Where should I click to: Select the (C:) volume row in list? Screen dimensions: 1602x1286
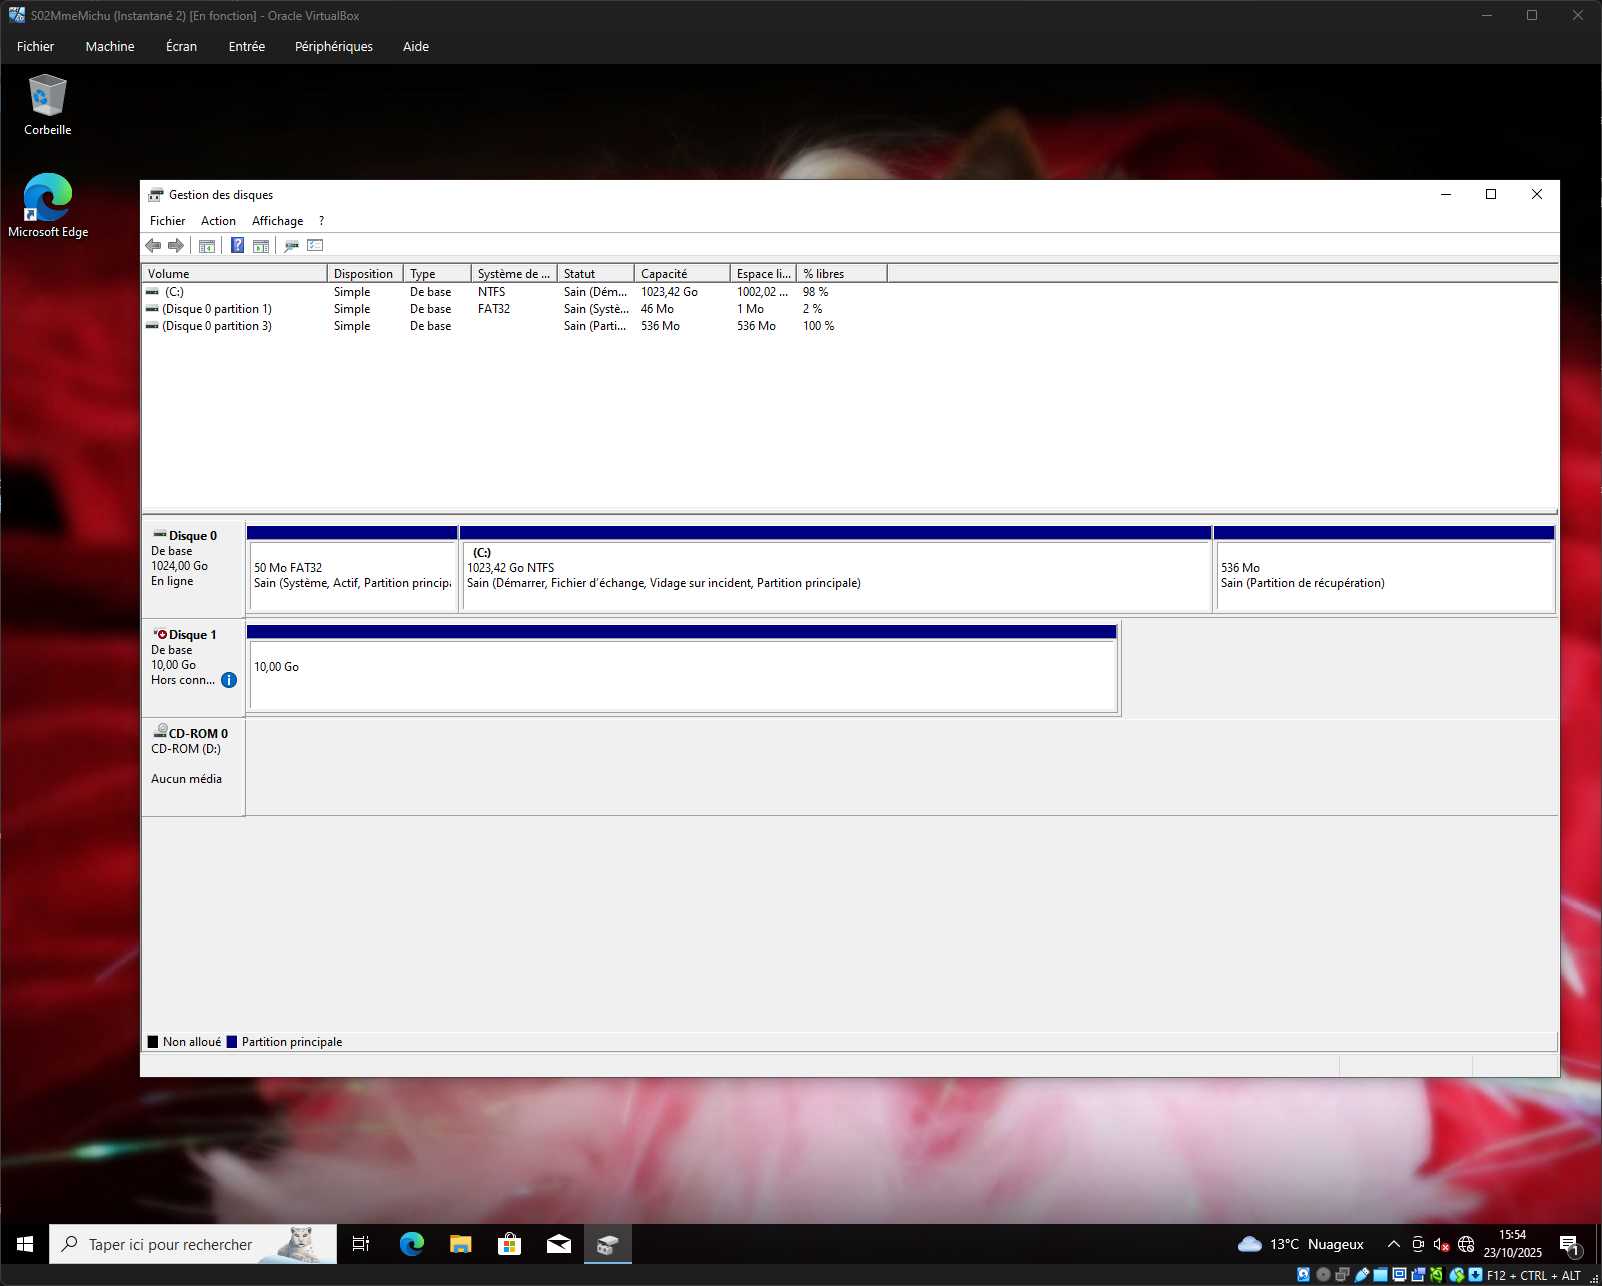point(175,292)
